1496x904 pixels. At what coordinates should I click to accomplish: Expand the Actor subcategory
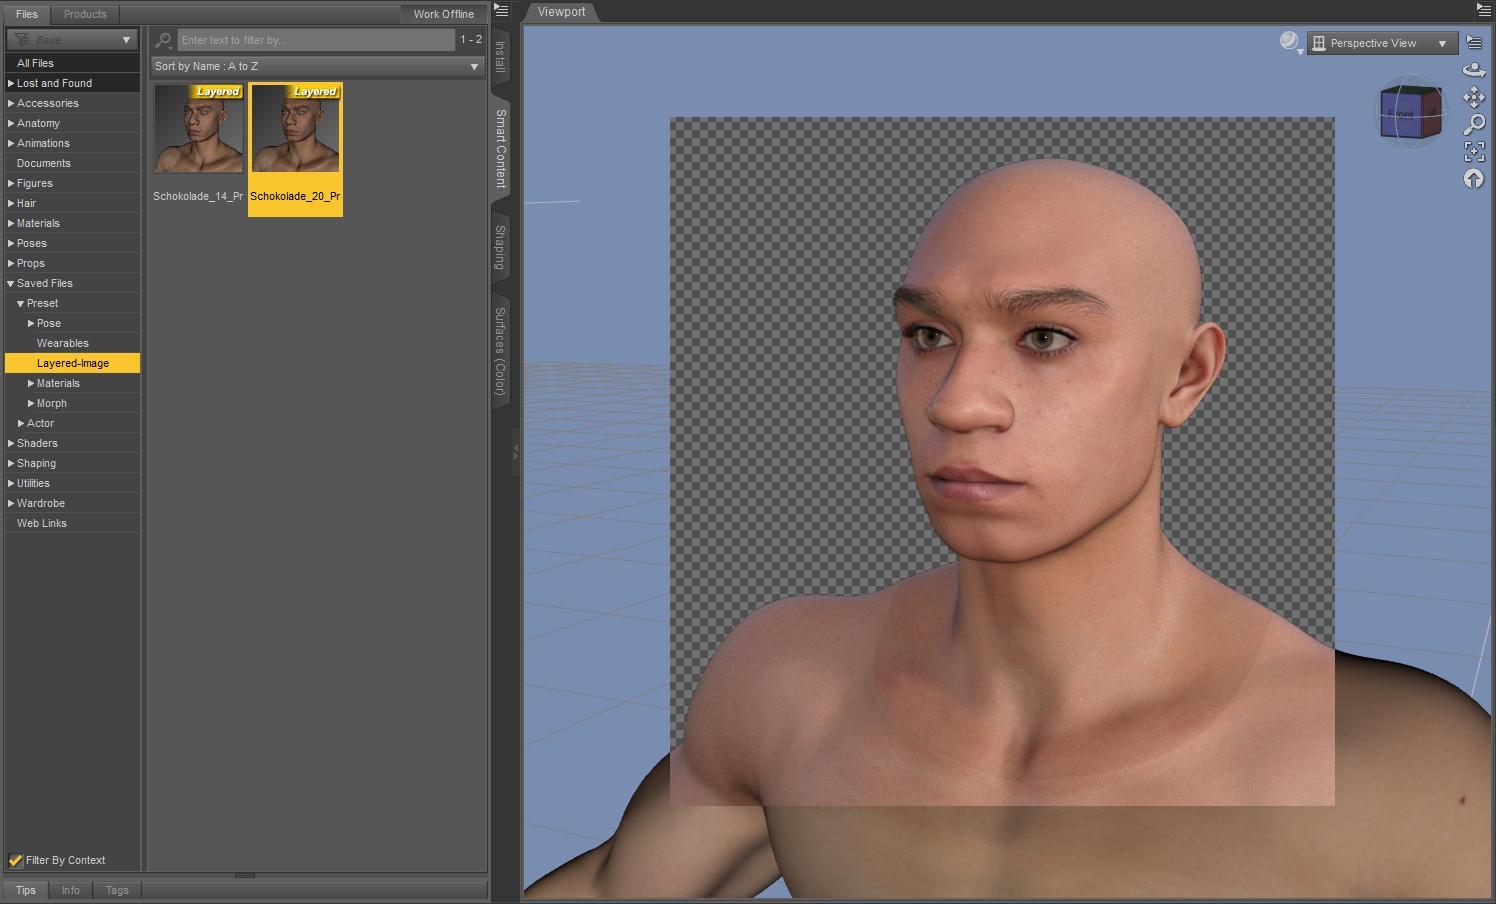pyautogui.click(x=21, y=423)
